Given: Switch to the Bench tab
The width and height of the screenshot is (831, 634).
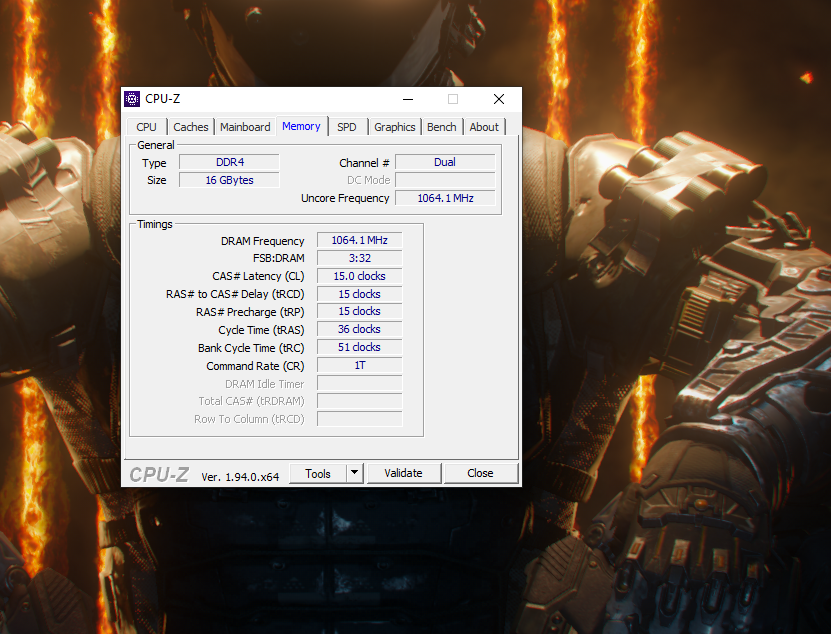Looking at the screenshot, I should (x=441, y=127).
